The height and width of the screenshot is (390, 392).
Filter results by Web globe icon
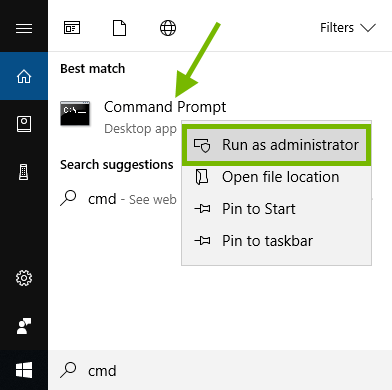168,28
